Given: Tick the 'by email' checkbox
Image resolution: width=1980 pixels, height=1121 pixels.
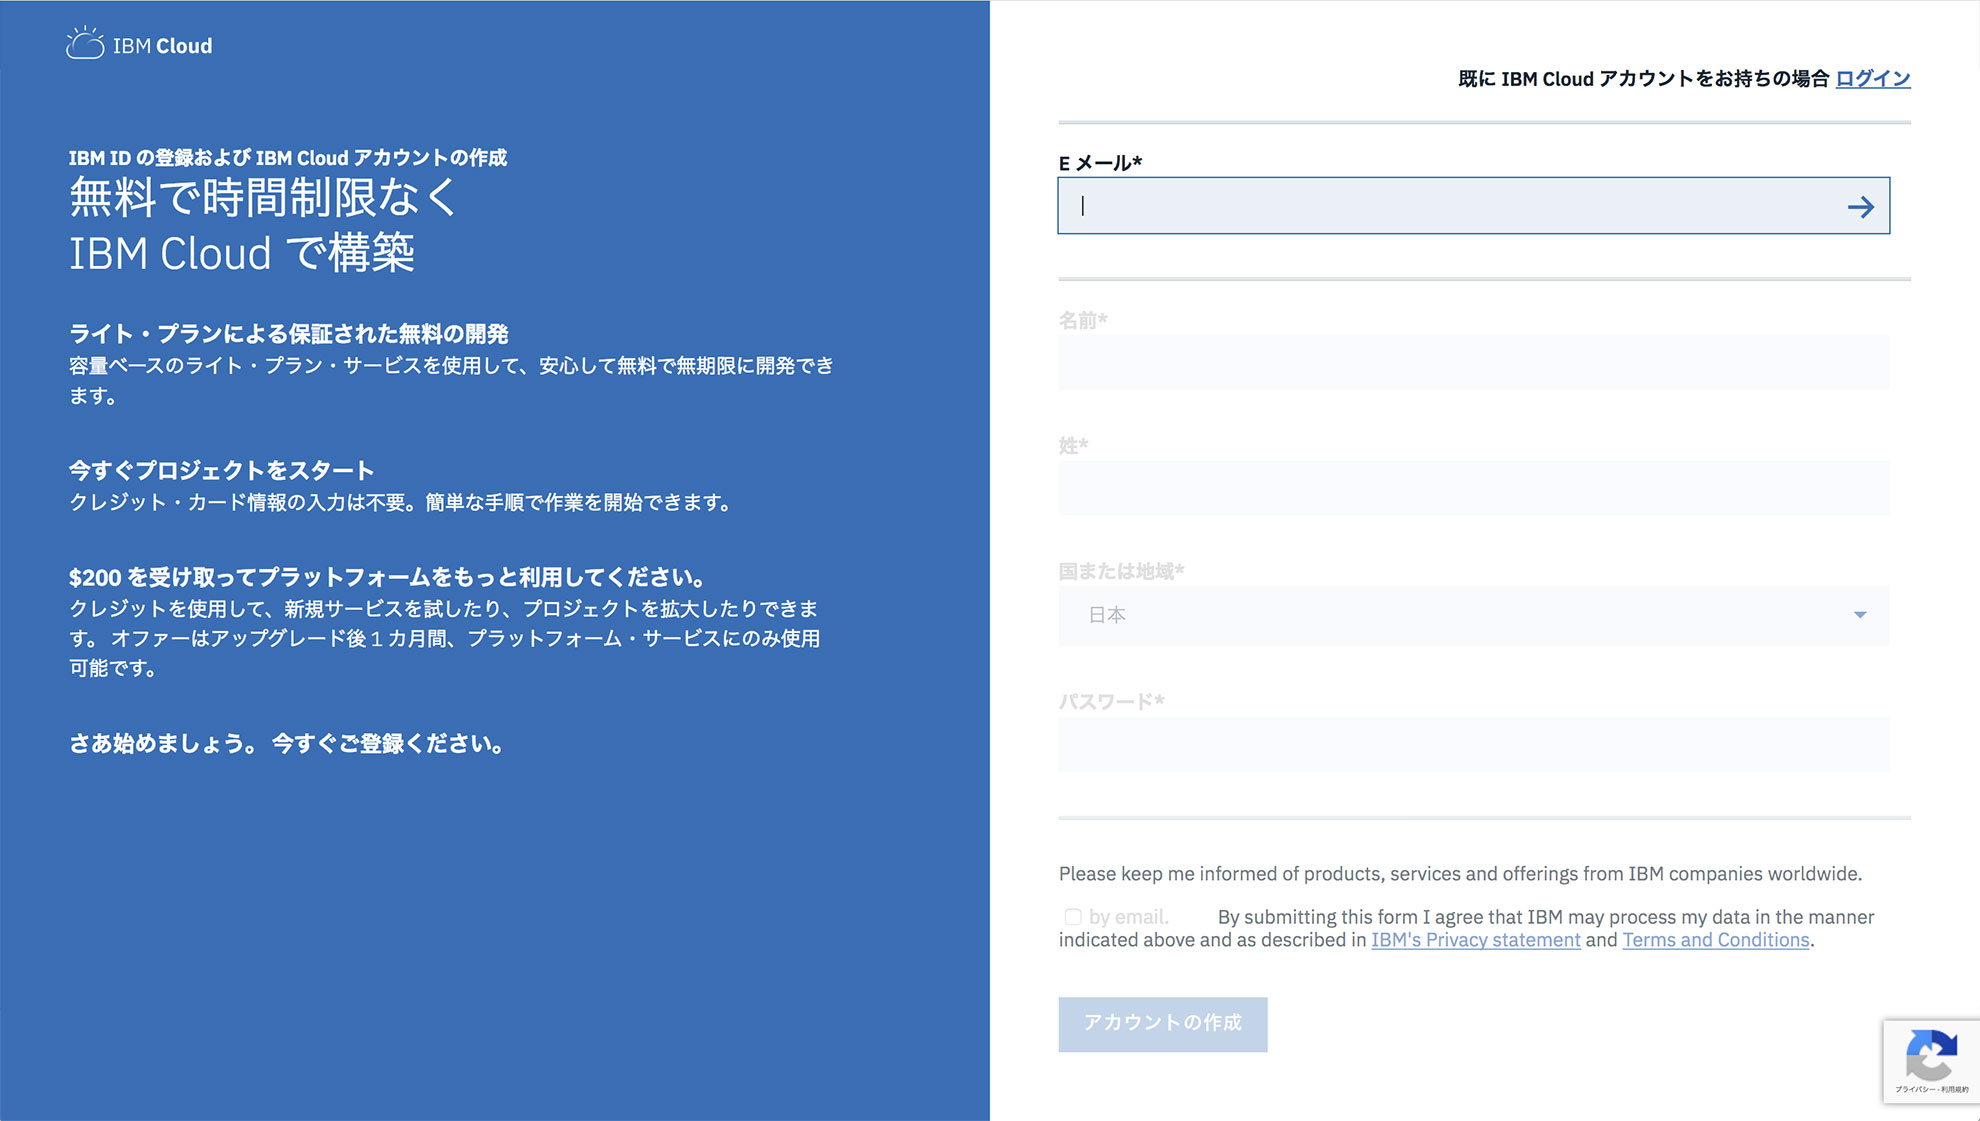Looking at the screenshot, I should [1072, 916].
